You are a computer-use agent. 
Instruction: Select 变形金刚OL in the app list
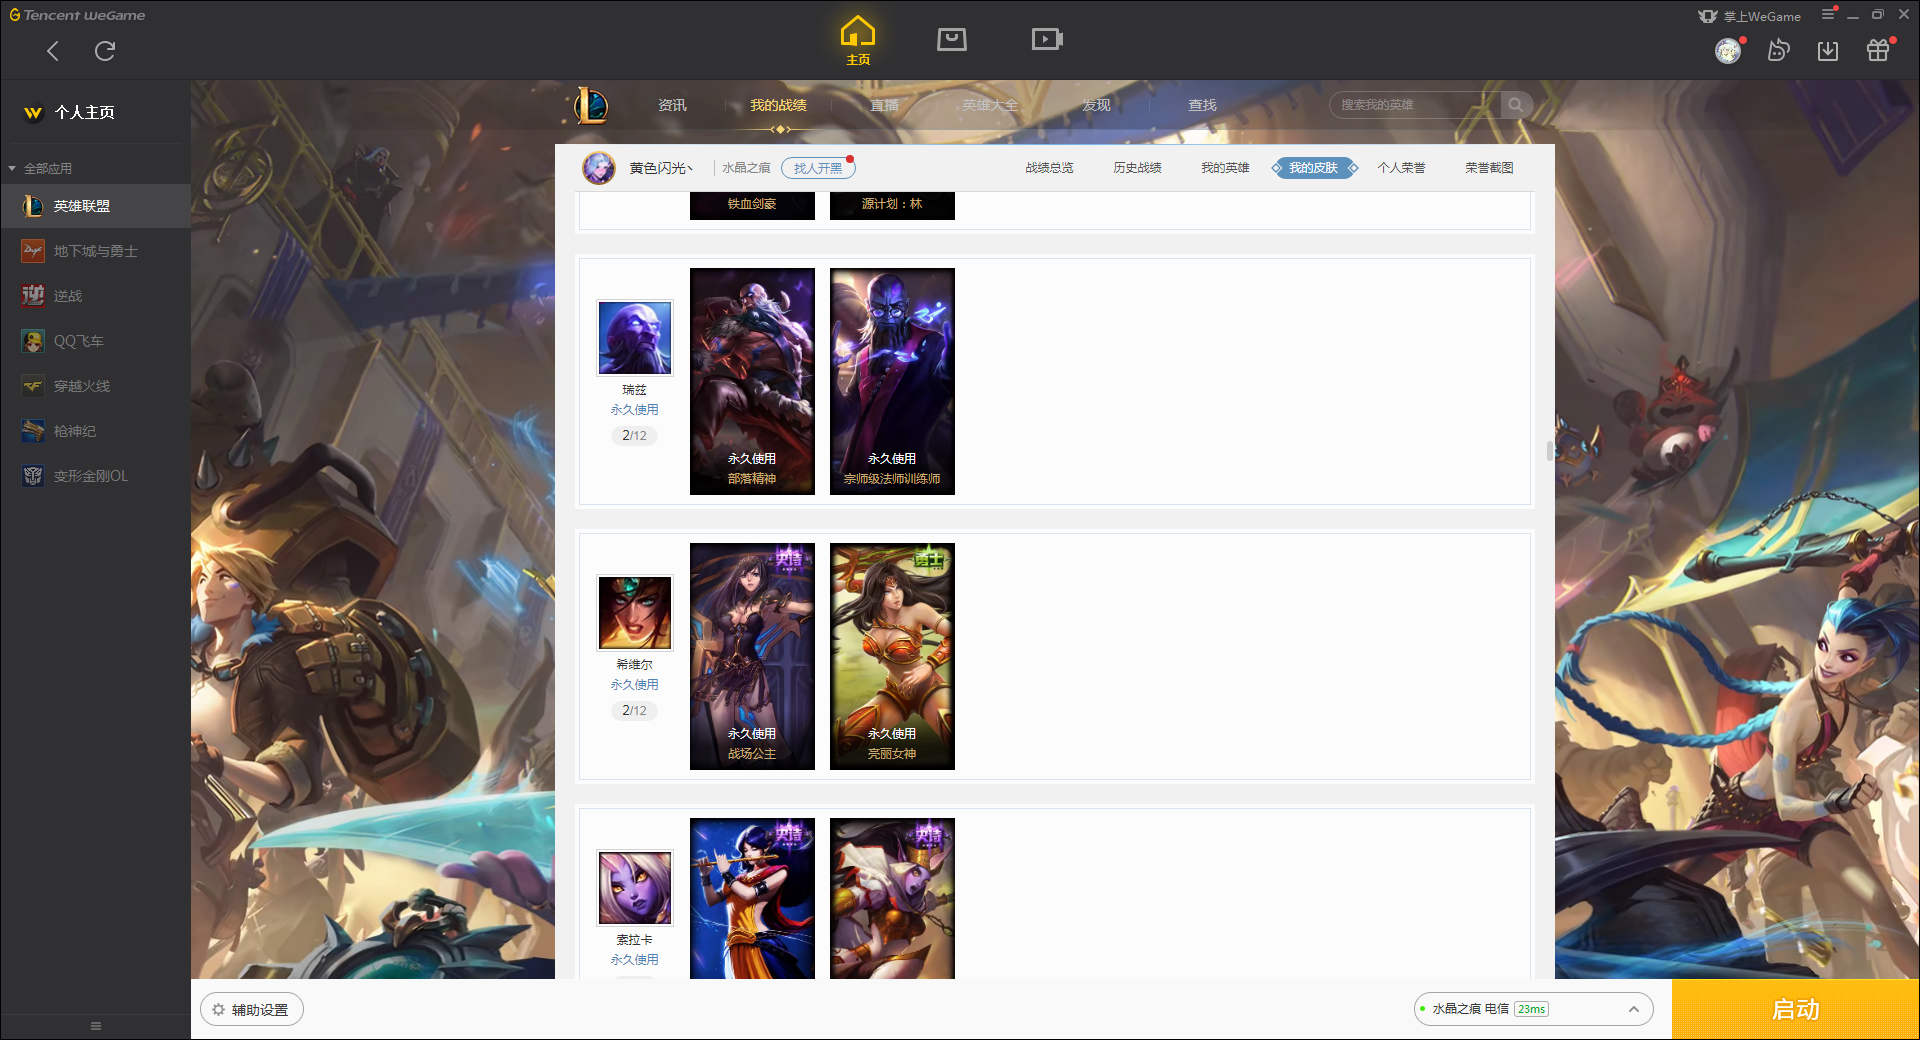click(x=95, y=476)
